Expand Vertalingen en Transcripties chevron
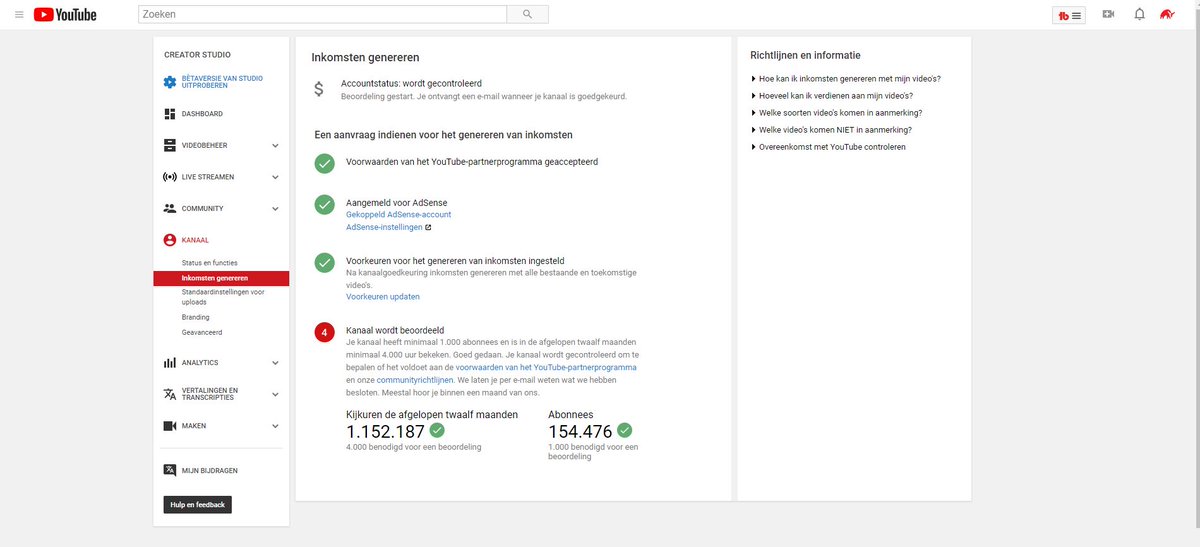 [275, 394]
